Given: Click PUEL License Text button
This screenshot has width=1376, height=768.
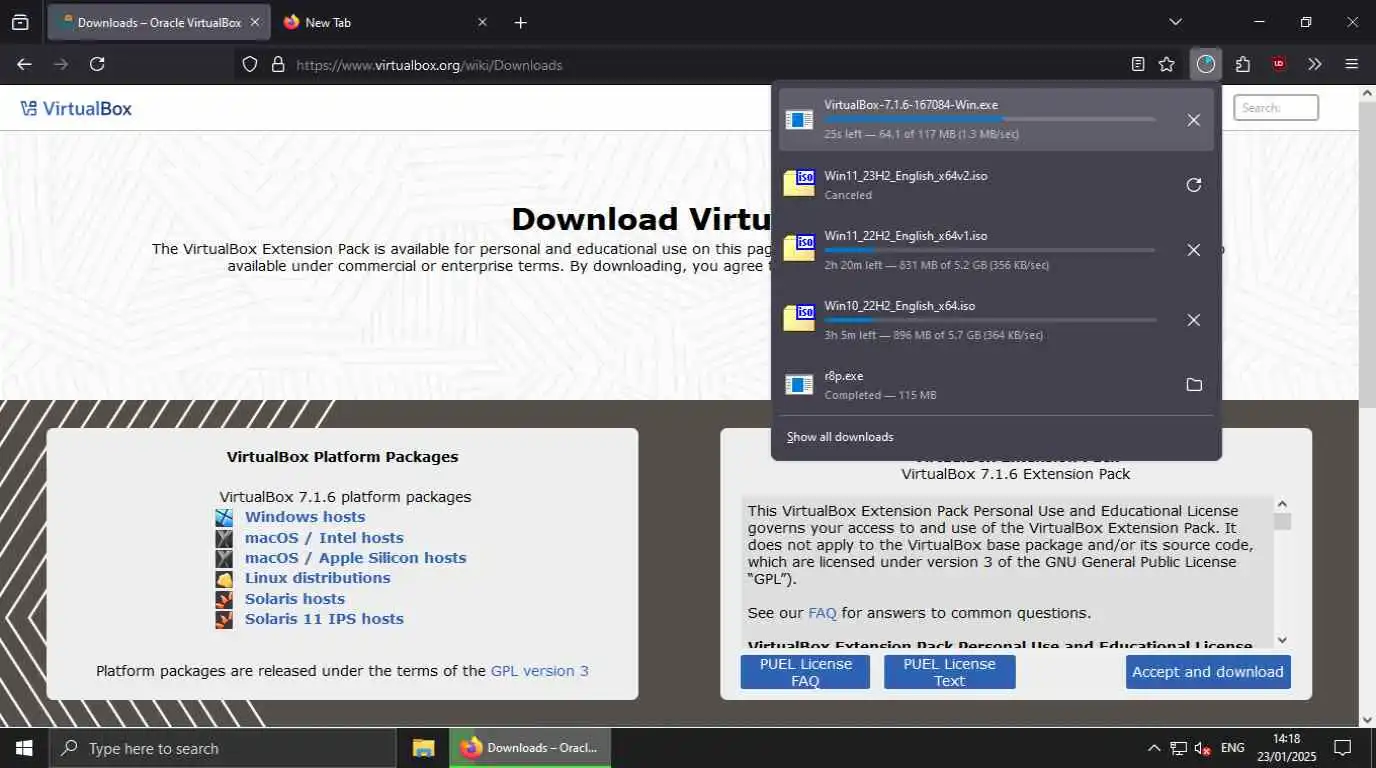Looking at the screenshot, I should (x=949, y=672).
